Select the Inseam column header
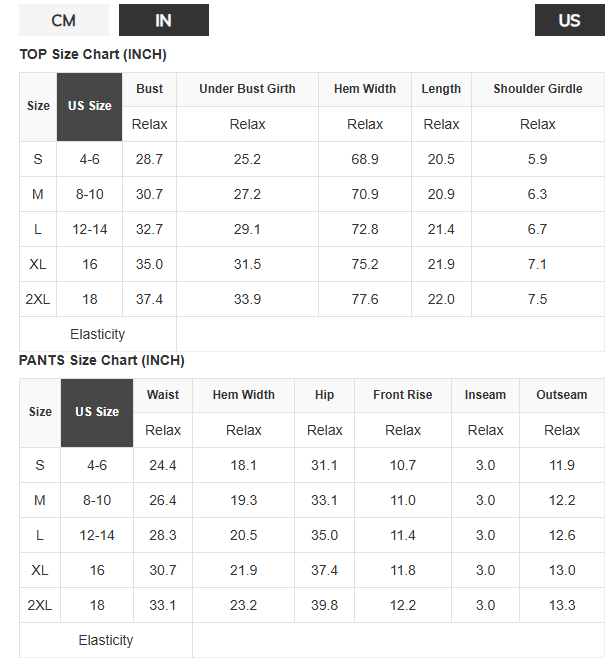 [x=485, y=395]
